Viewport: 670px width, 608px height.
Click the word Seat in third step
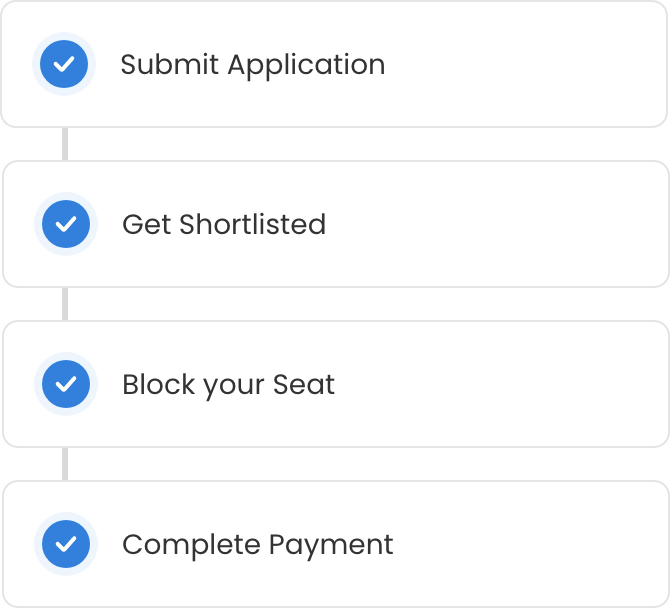pos(304,384)
